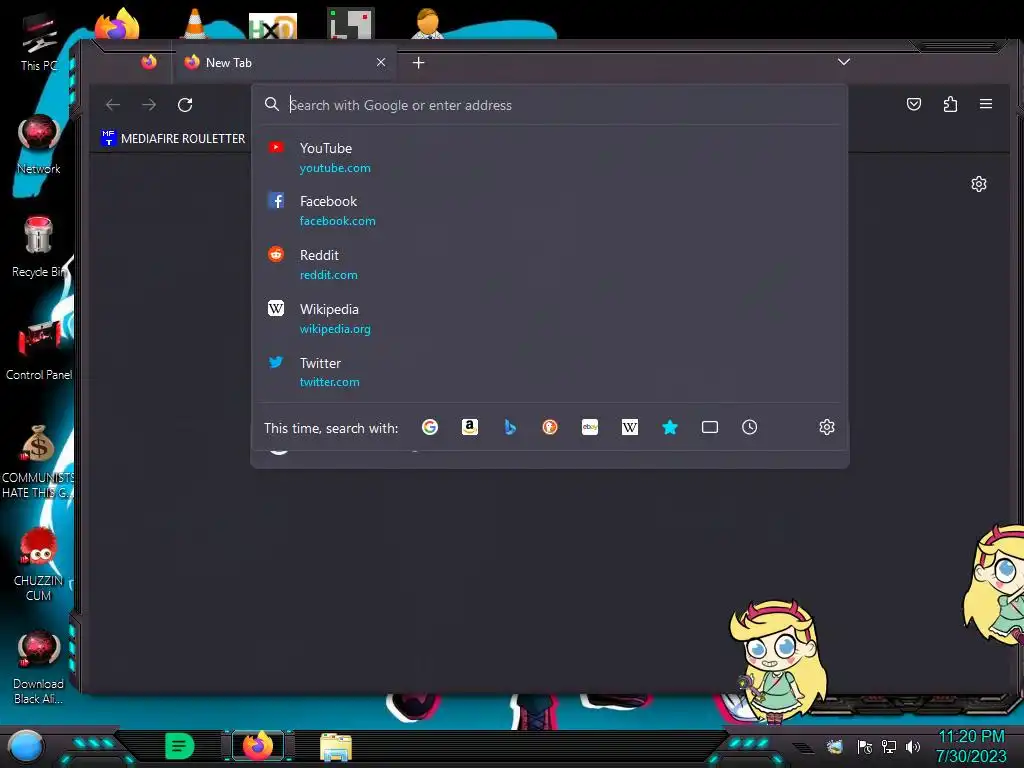The height and width of the screenshot is (768, 1024).
Task: Click the Firefox taskbar button
Action: (x=258, y=746)
